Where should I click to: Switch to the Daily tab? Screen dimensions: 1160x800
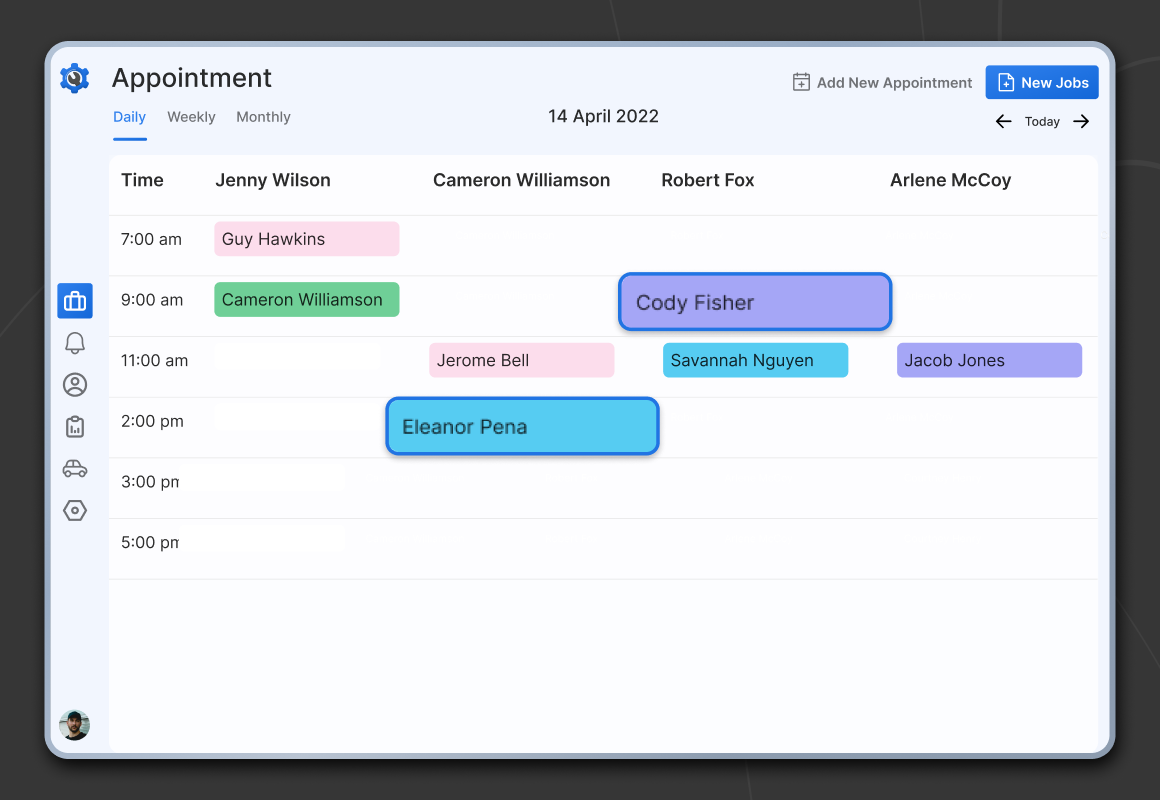129,117
